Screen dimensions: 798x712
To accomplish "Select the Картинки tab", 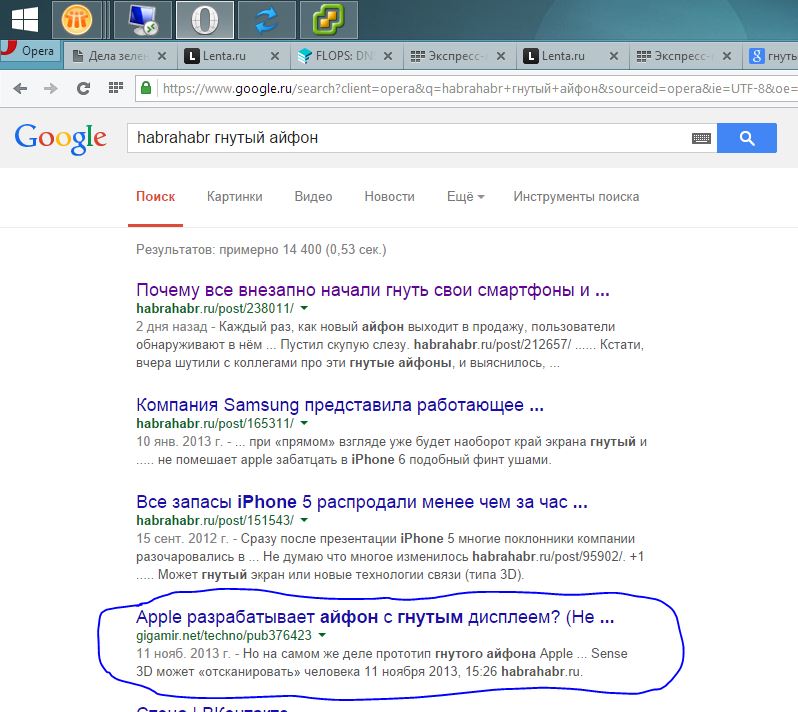I will (235, 196).
